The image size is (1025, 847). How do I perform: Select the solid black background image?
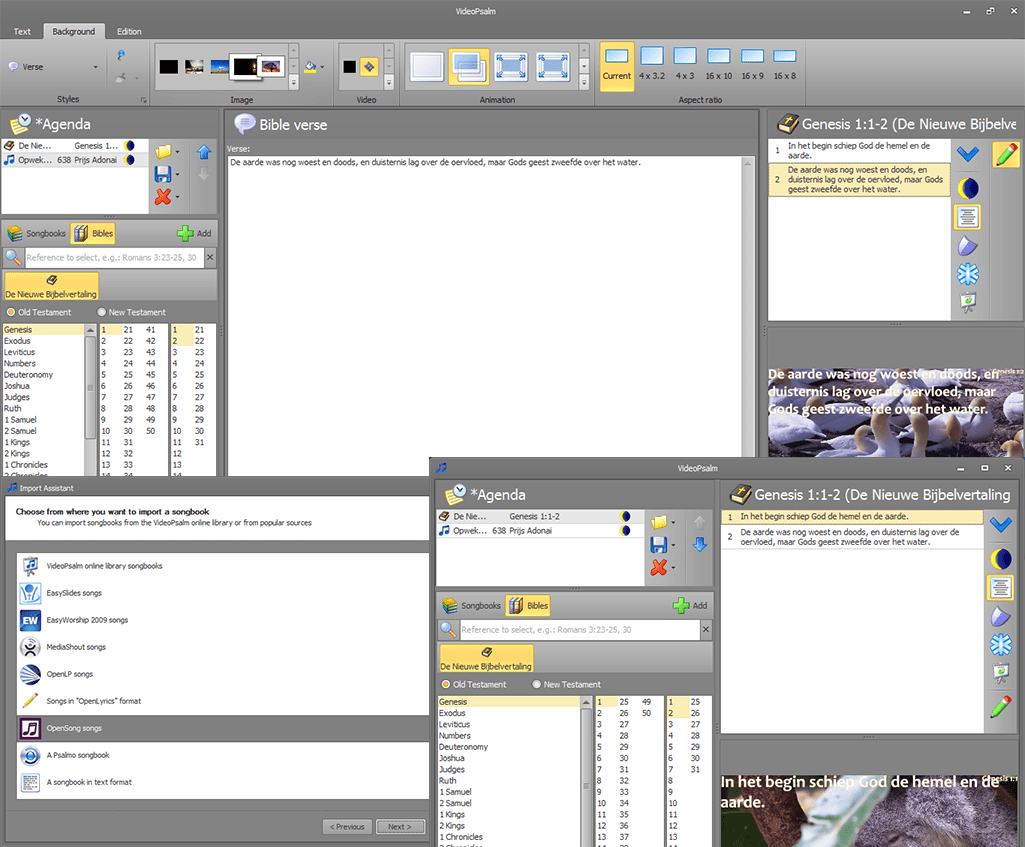169,67
